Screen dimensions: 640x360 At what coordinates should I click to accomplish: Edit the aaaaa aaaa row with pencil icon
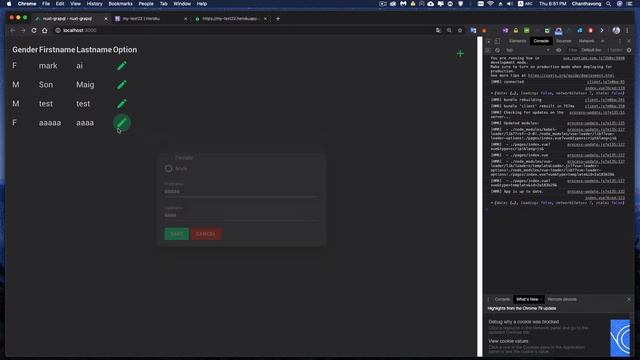122,122
